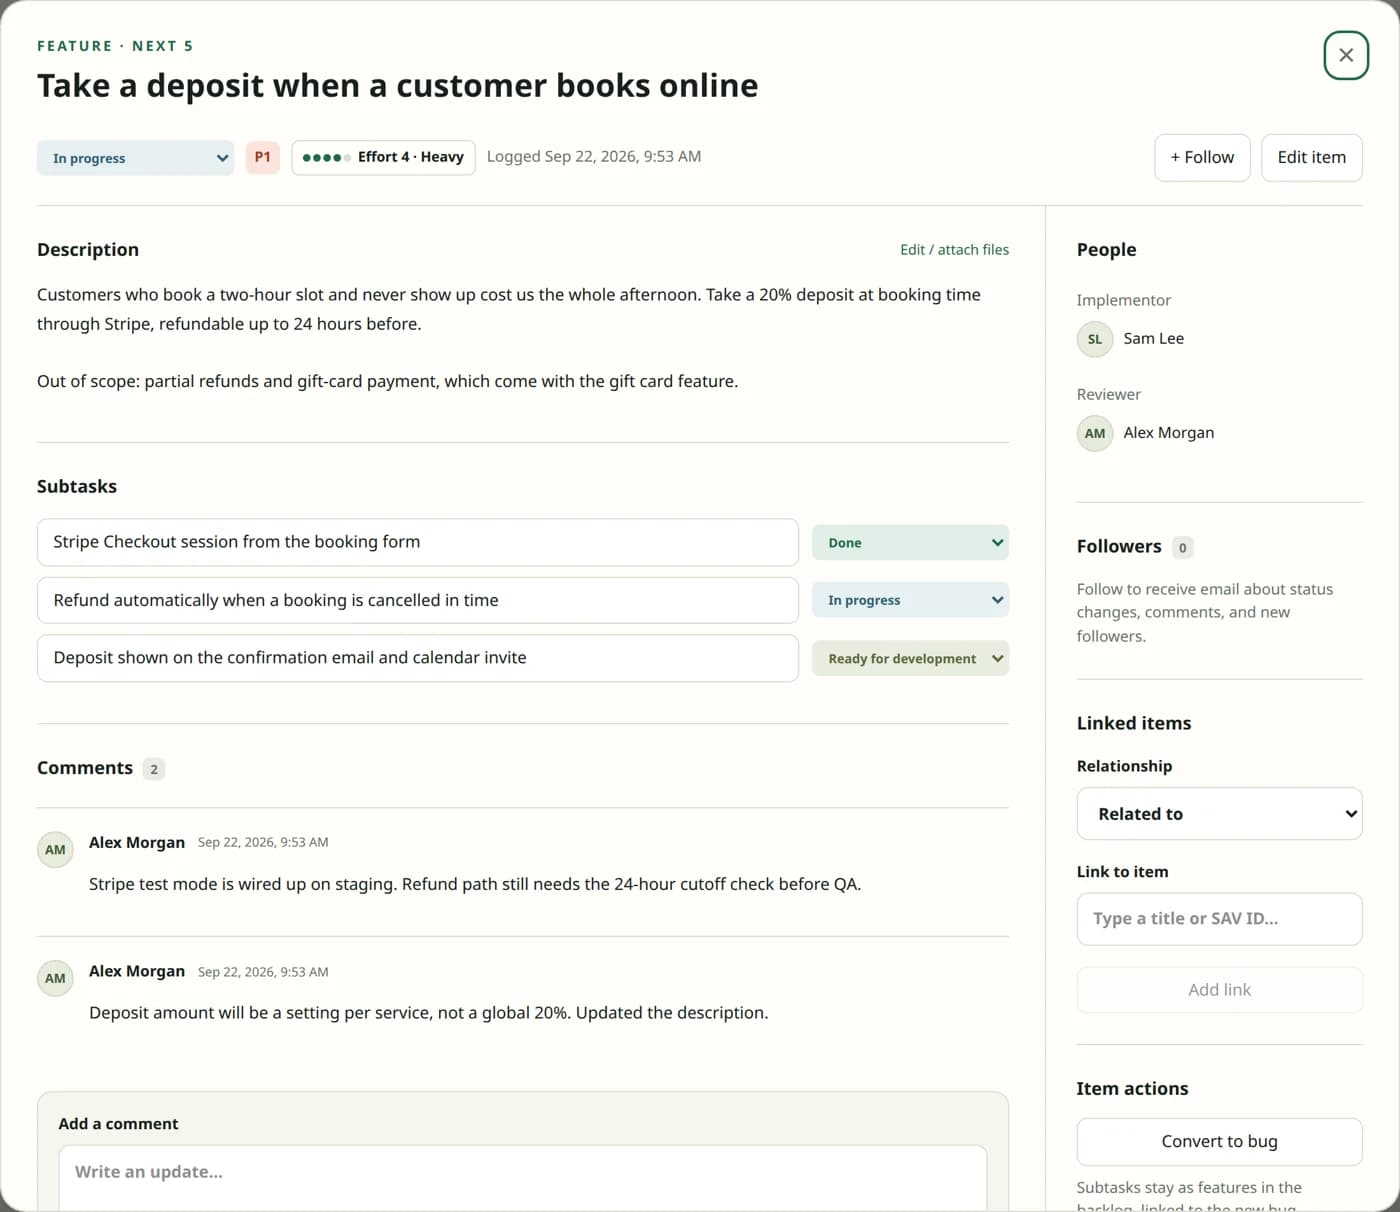Click the Add link button
1400x1212 pixels.
[x=1219, y=990]
